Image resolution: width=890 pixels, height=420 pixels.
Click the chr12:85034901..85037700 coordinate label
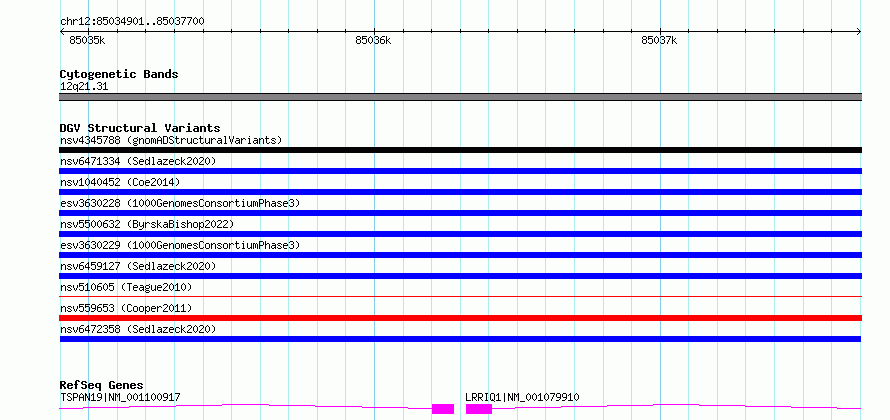click(x=132, y=21)
